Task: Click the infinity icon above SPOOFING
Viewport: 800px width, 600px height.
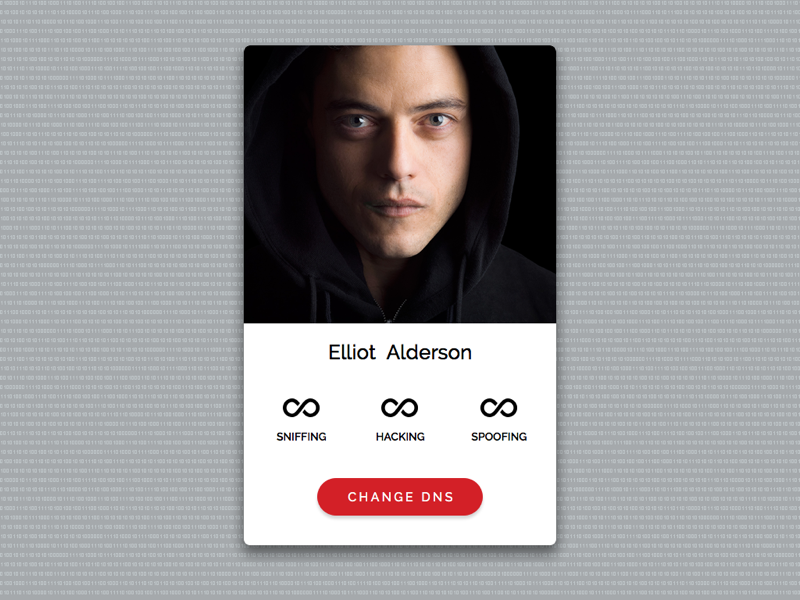Action: (x=498, y=408)
